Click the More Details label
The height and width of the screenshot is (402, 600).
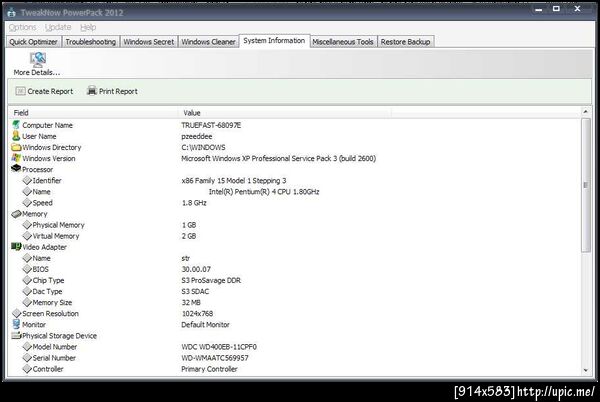tap(37, 72)
